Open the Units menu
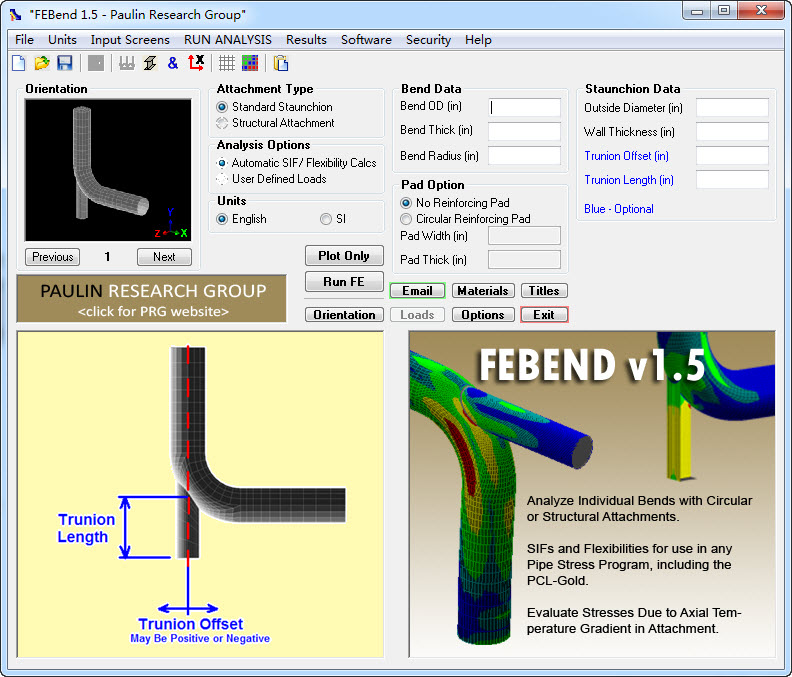Screen dimensions: 792x677 [62, 40]
